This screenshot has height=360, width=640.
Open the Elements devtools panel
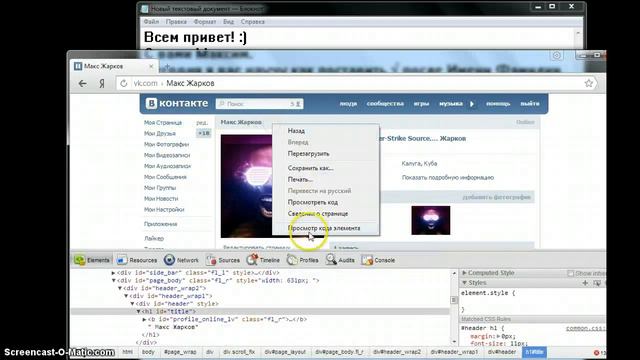(92, 260)
